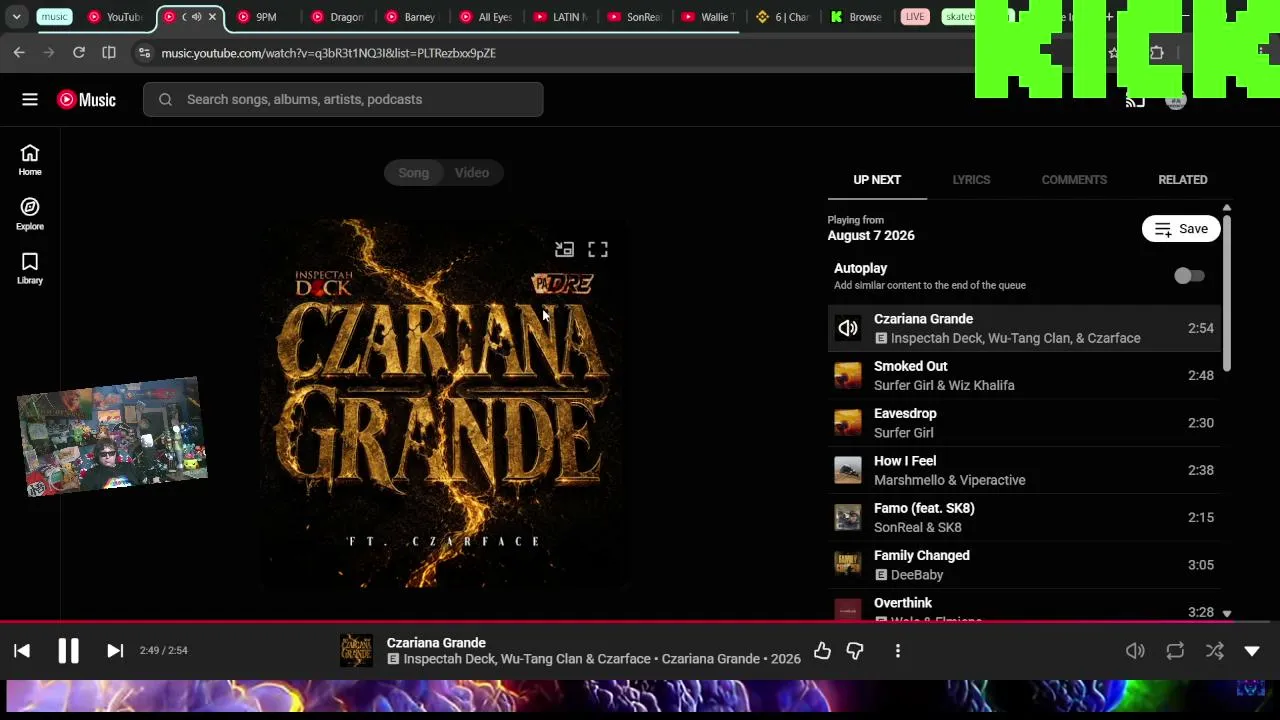Switch to the LATIN browser tab
The width and height of the screenshot is (1280, 720).
click(562, 17)
